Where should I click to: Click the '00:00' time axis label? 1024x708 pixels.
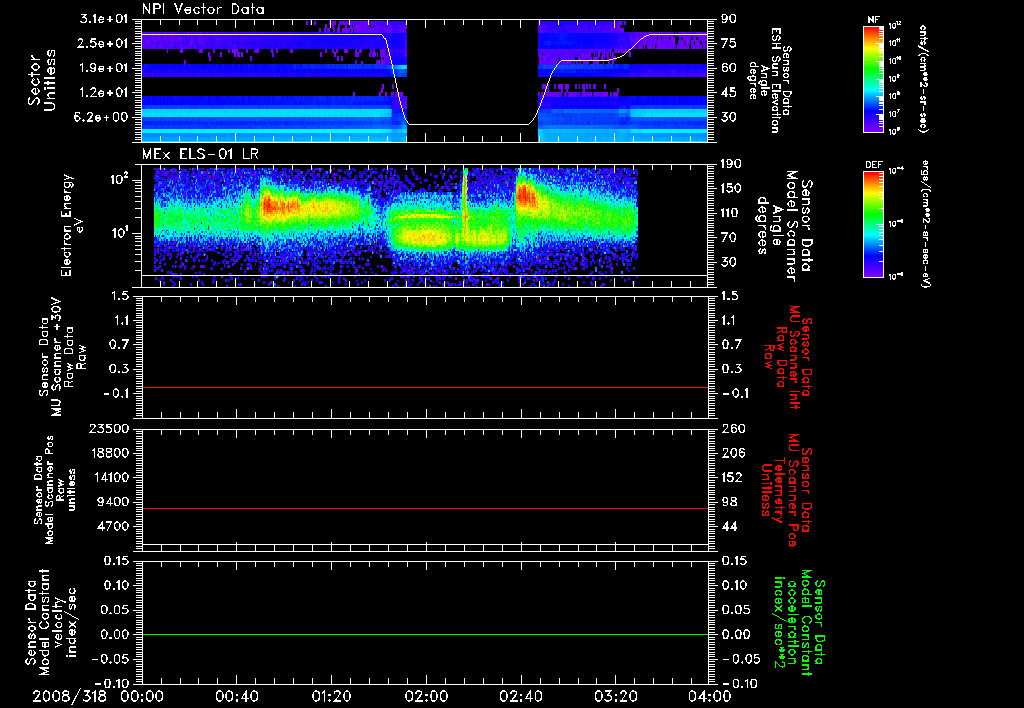coord(142,697)
